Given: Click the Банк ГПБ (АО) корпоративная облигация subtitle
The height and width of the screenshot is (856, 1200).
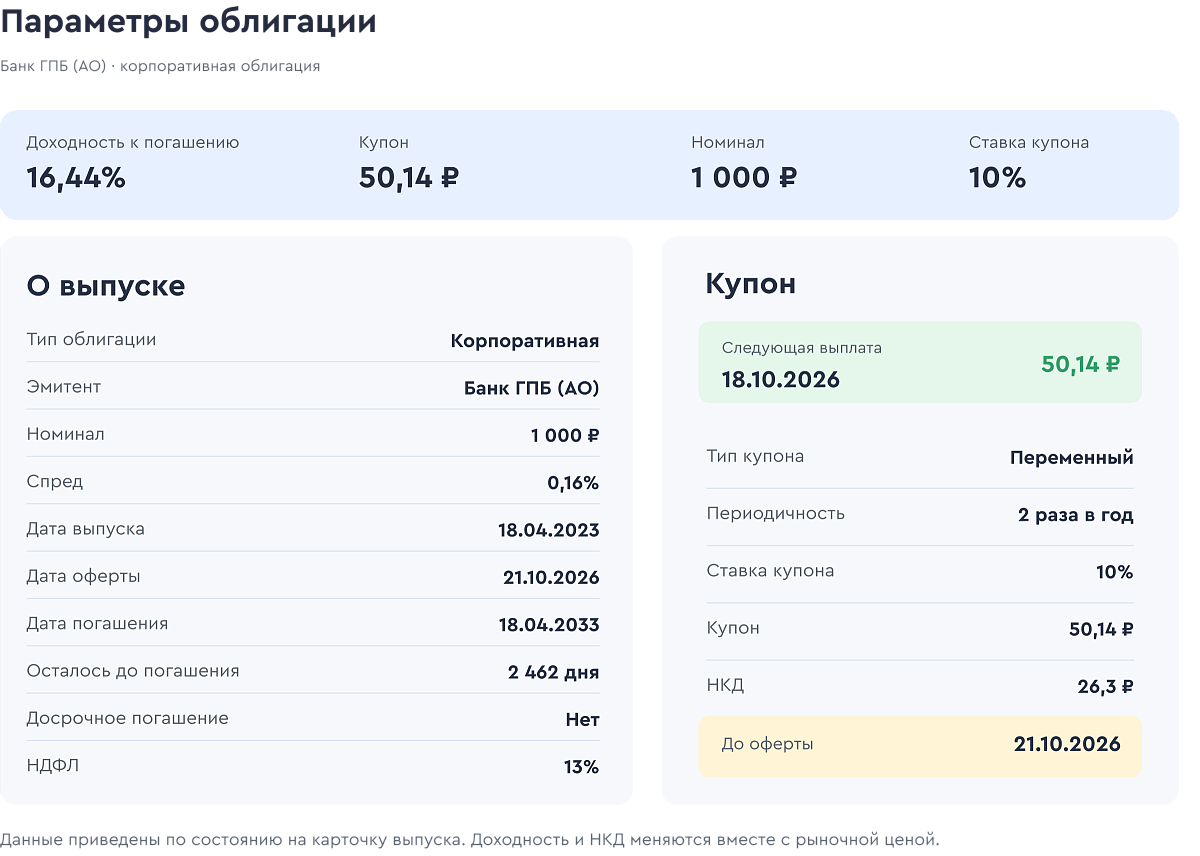Looking at the screenshot, I should [x=160, y=66].
